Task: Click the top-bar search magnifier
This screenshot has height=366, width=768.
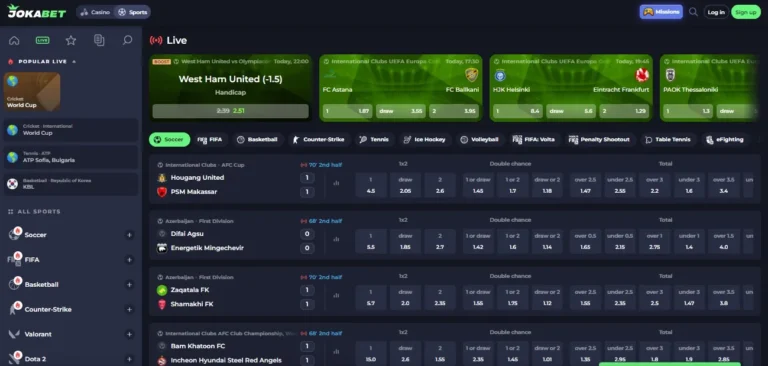Action: coord(693,12)
